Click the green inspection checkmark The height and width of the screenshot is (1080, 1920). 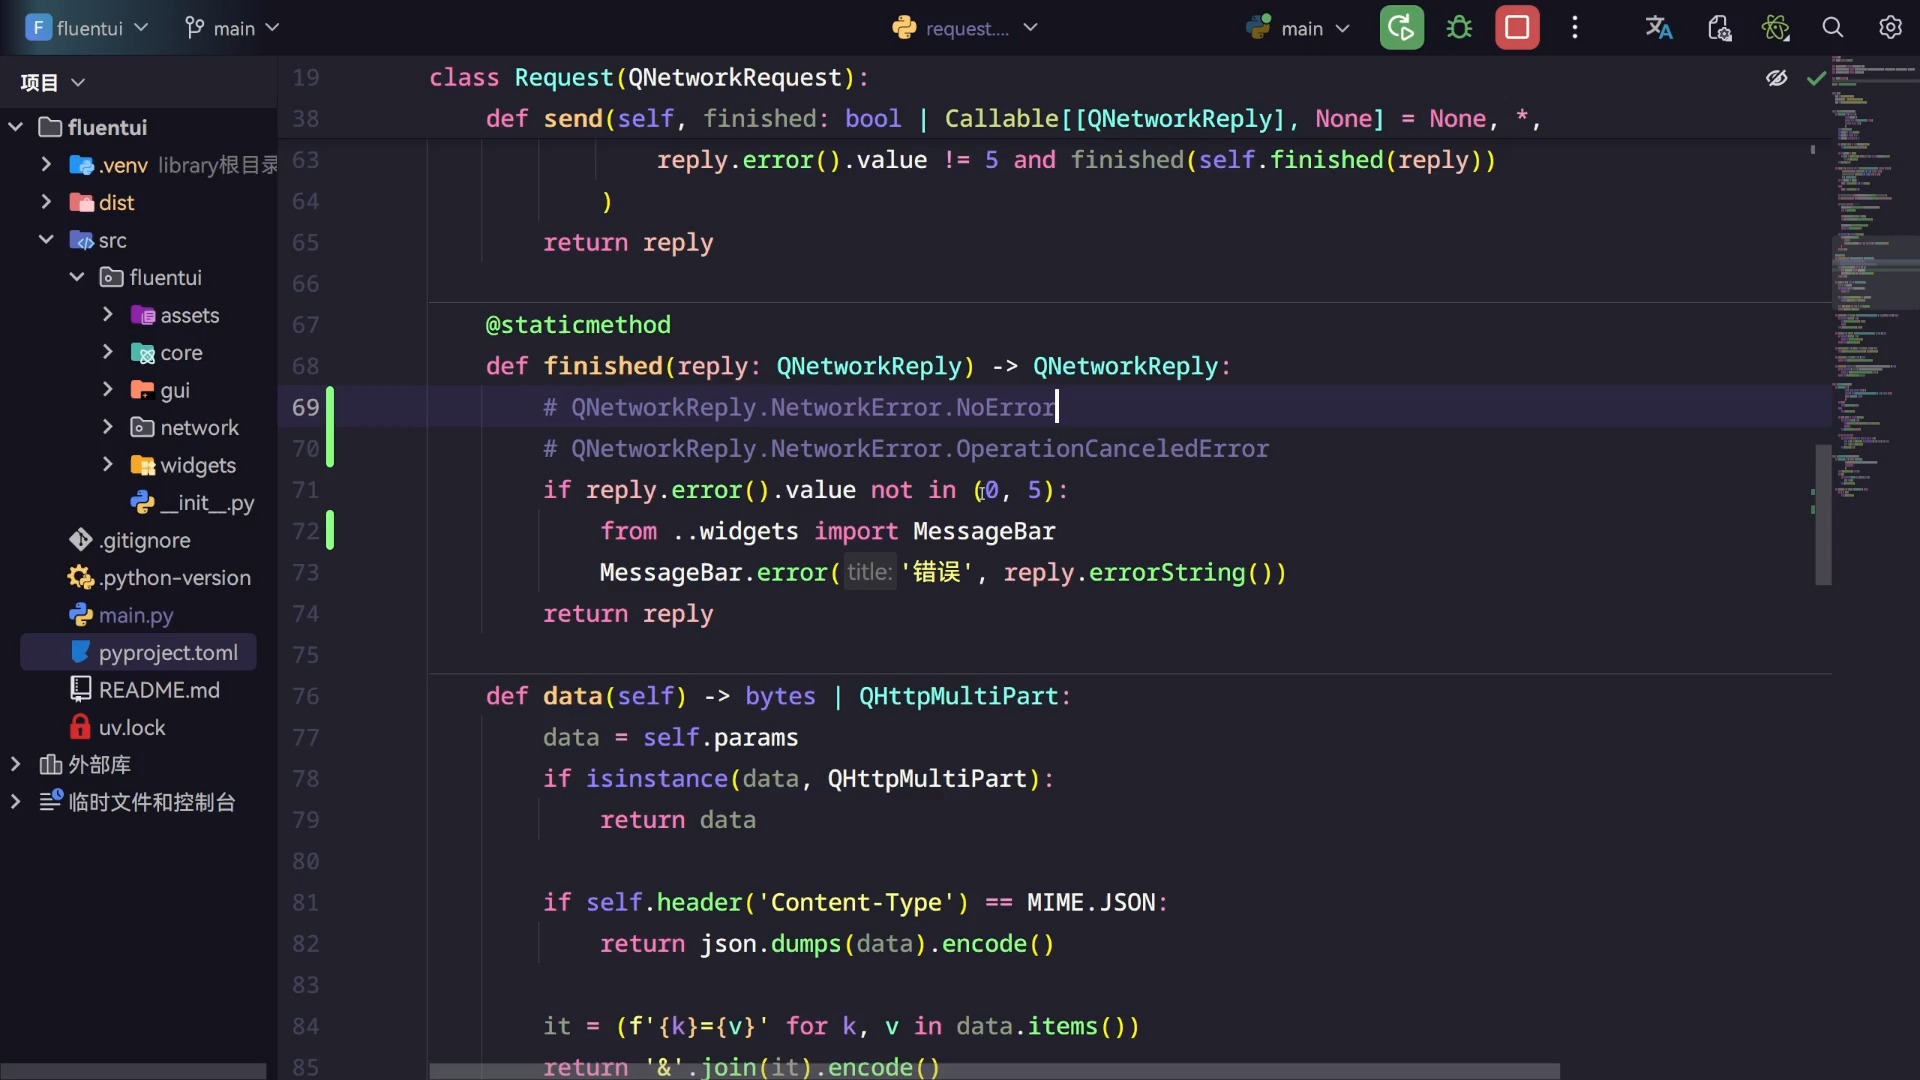click(1816, 78)
